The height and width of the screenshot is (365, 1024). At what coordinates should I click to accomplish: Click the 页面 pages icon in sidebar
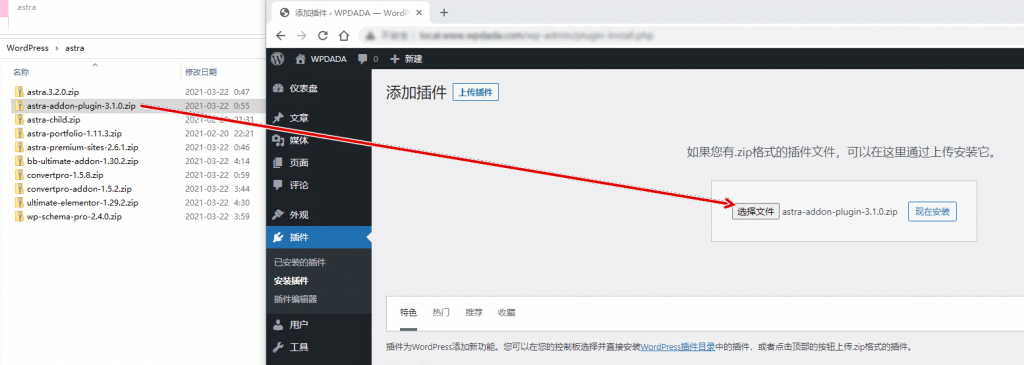[x=278, y=163]
